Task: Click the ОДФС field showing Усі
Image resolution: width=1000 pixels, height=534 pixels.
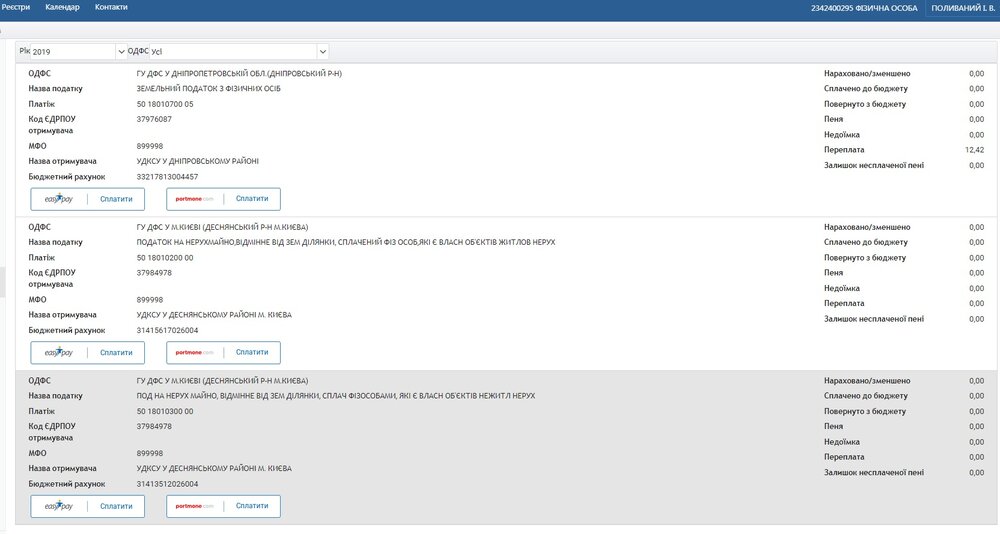Action: click(x=233, y=52)
